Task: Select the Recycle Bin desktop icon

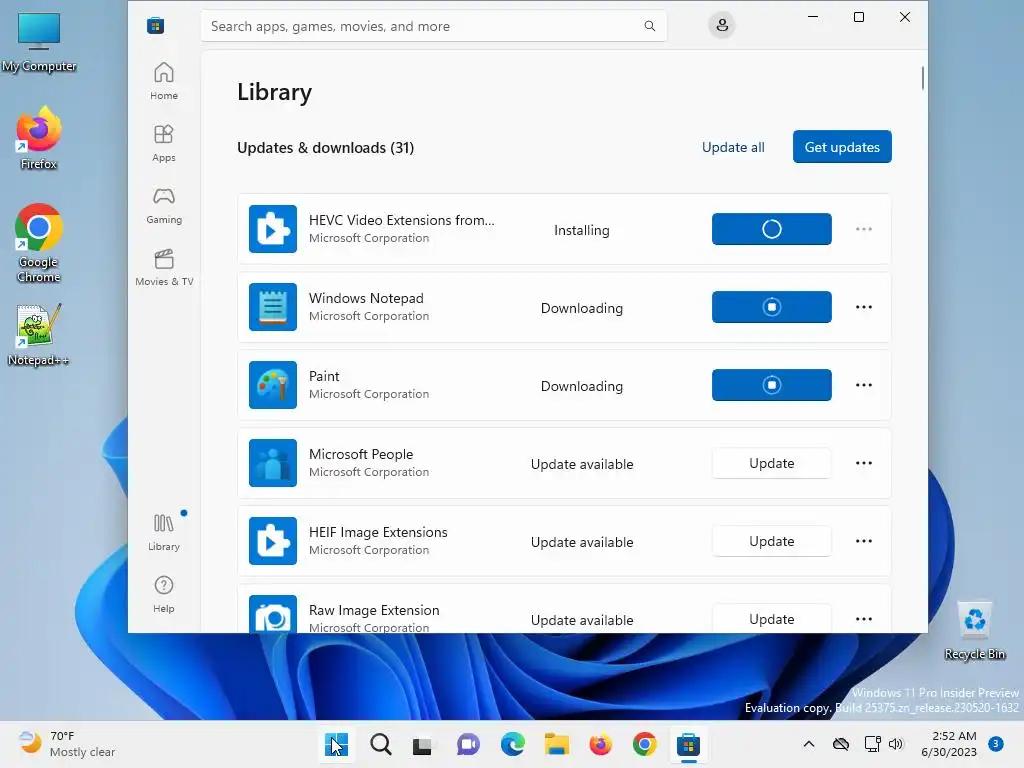Action: [x=975, y=632]
